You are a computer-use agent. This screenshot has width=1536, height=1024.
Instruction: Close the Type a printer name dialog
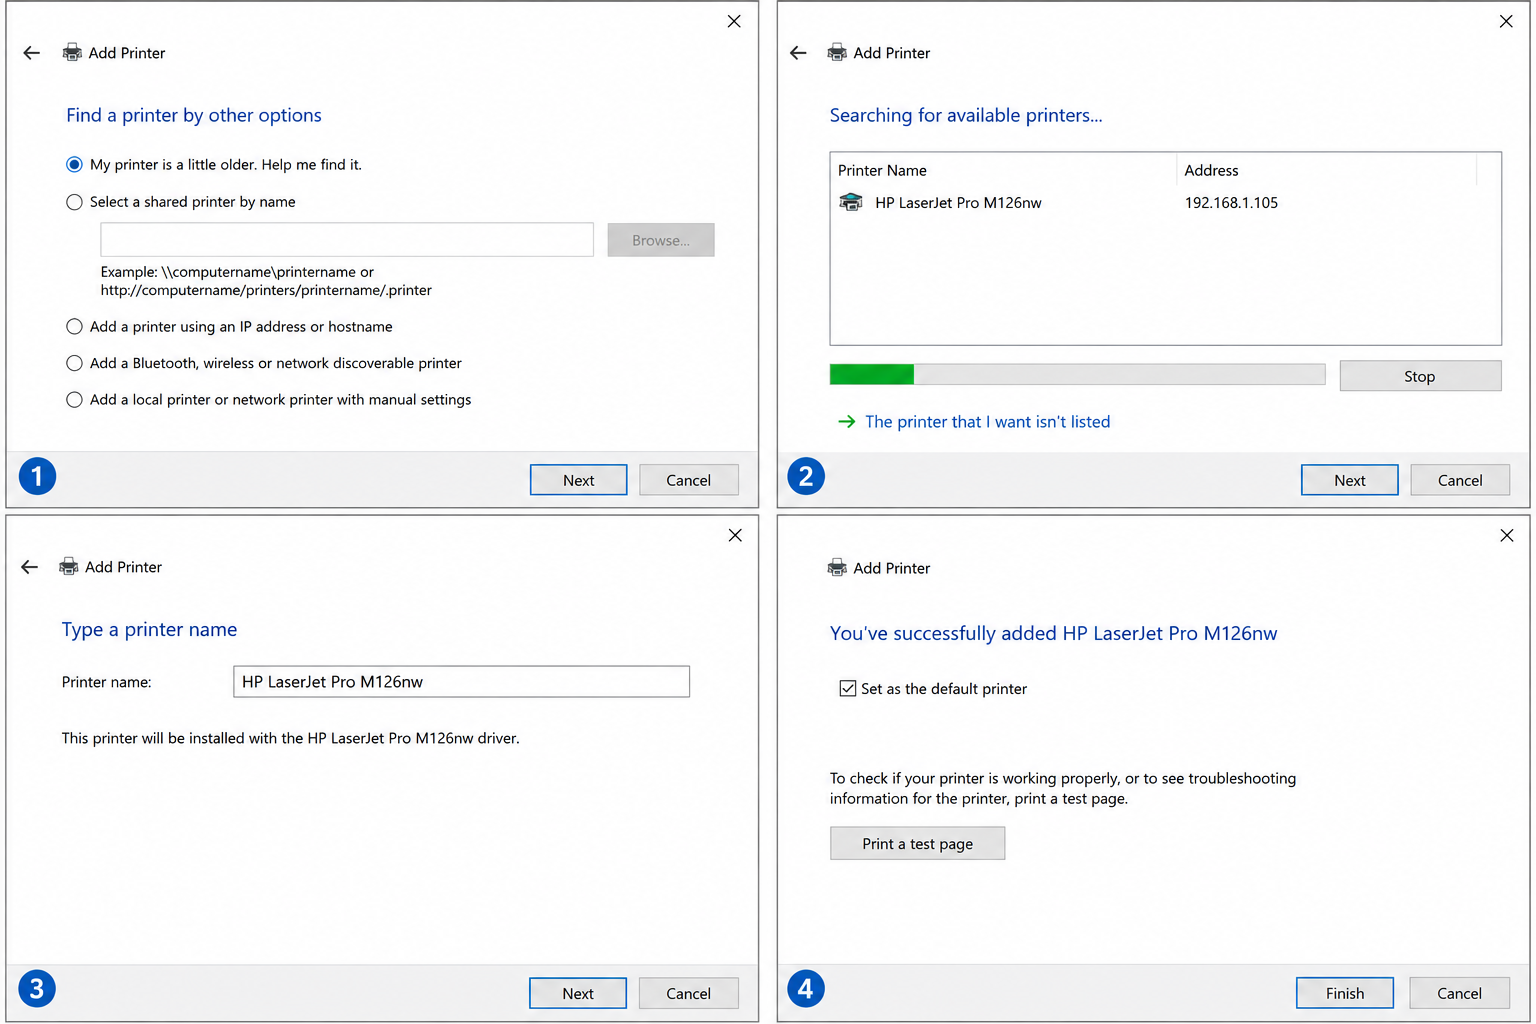tap(735, 535)
